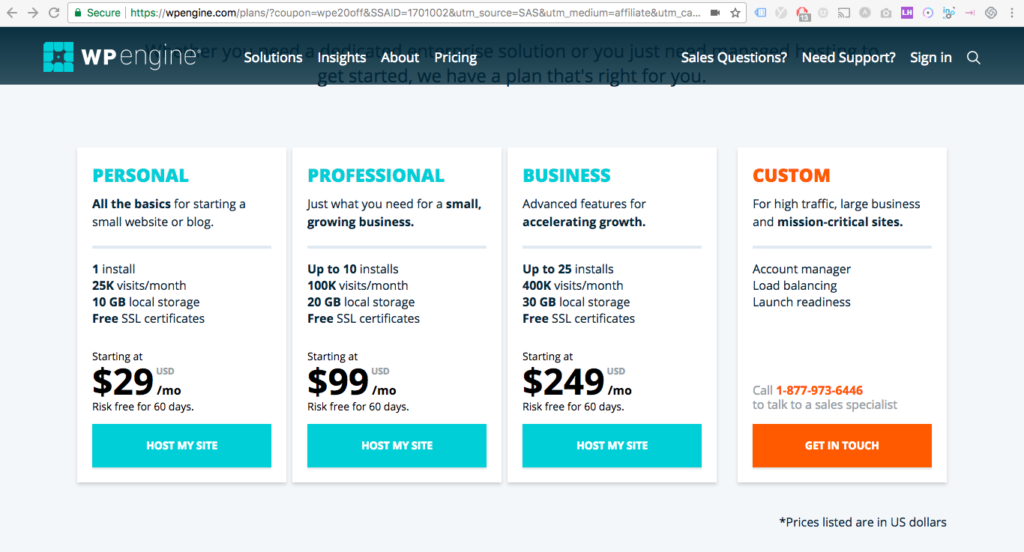1024x552 pixels.
Task: Open site search with the magnifier icon
Action: 974,57
